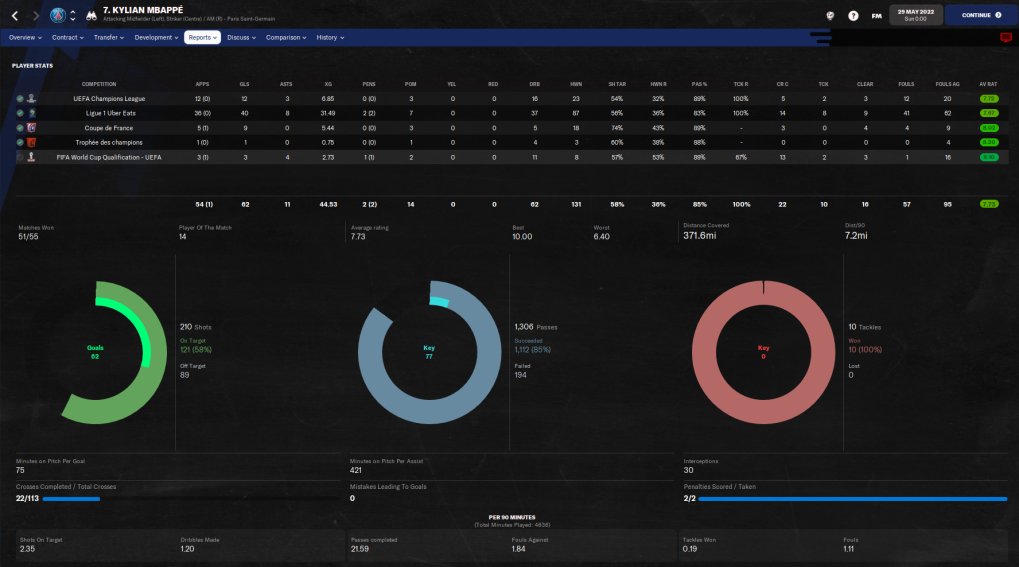Expand the Overview dropdown menu
The height and width of the screenshot is (567, 1019).
point(25,38)
